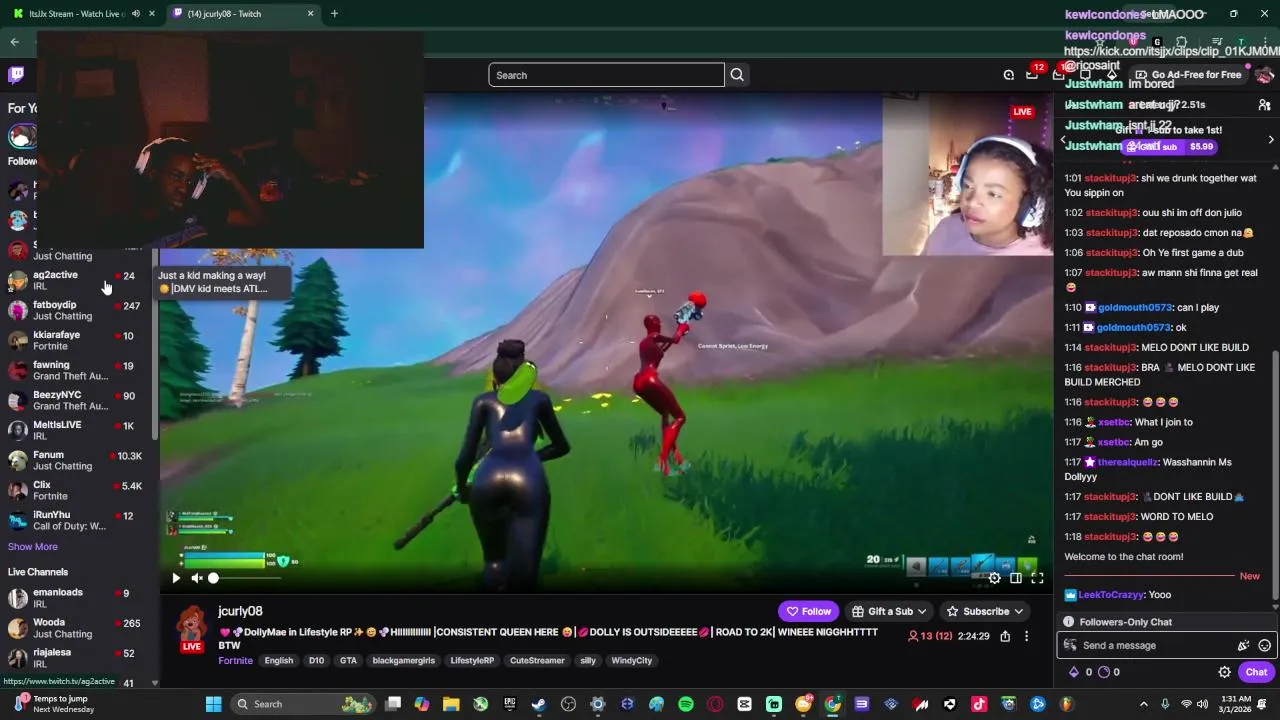Open BeezyNYC channel in sidebar
The height and width of the screenshot is (720, 1280).
76,400
